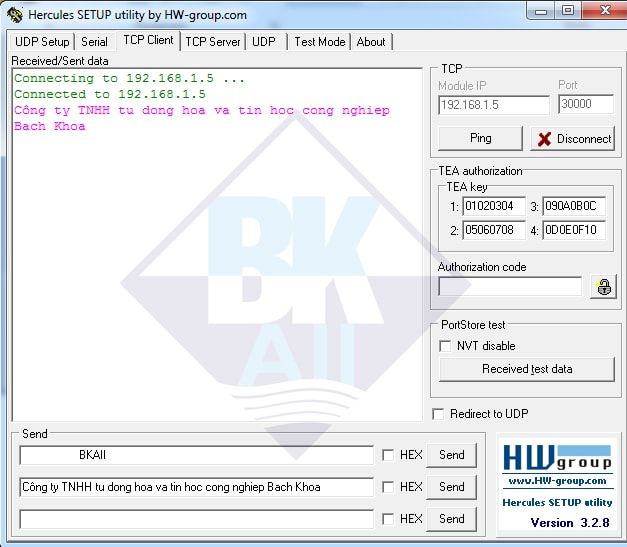Screen dimensions: 627x547
Task: Switch to the TCP Server tab
Action: pos(213,42)
